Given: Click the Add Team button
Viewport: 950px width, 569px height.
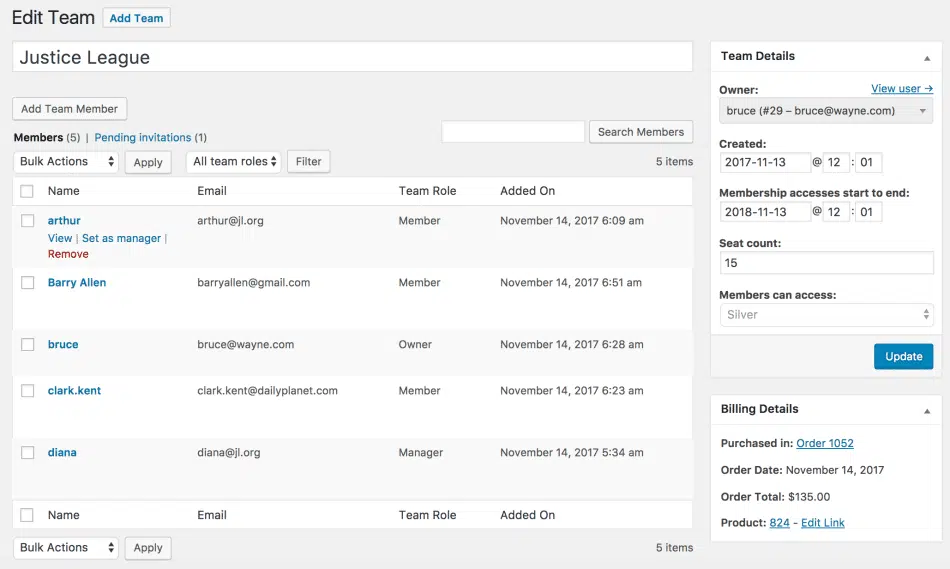Looking at the screenshot, I should tap(136, 18).
